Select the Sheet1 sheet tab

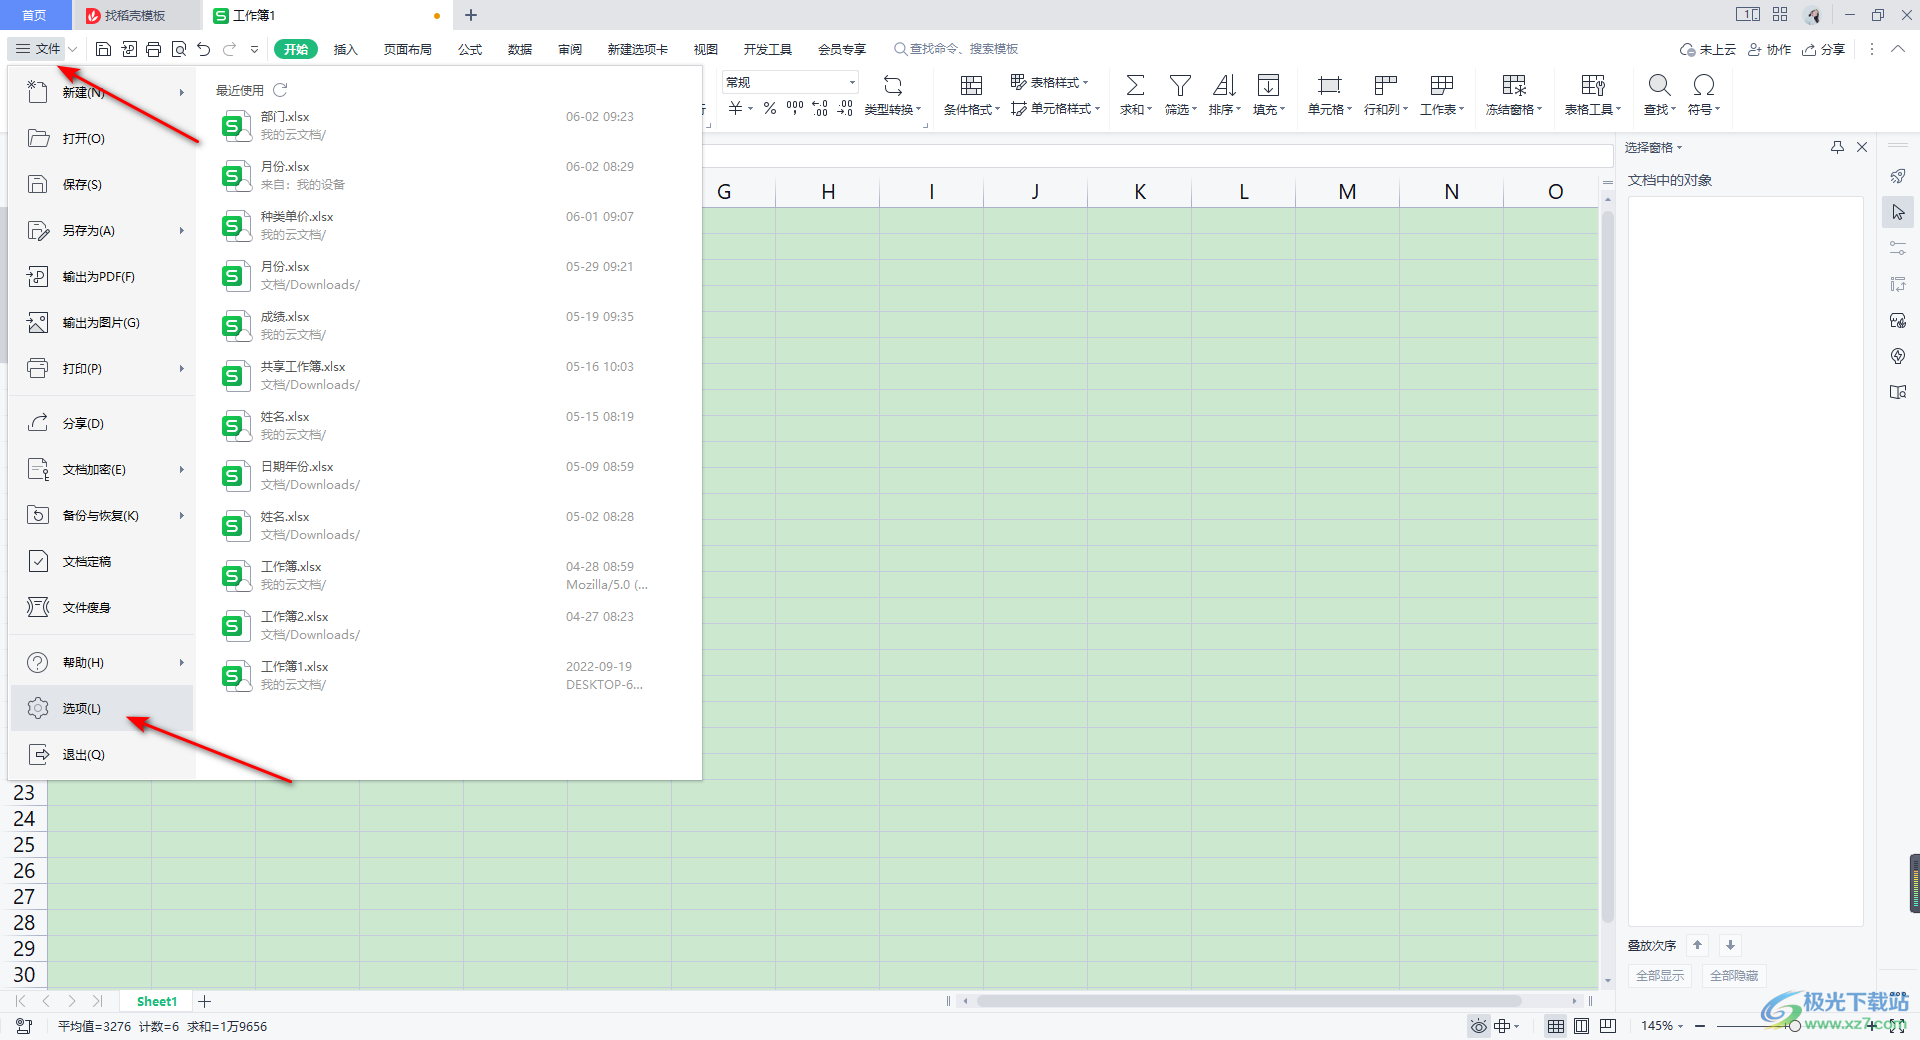(x=157, y=1001)
